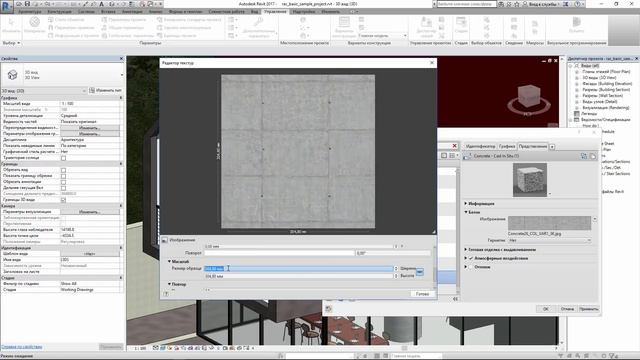The height and width of the screenshot is (360, 640).
Task: Click the image icon in texture editor
Action: click(x=164, y=240)
